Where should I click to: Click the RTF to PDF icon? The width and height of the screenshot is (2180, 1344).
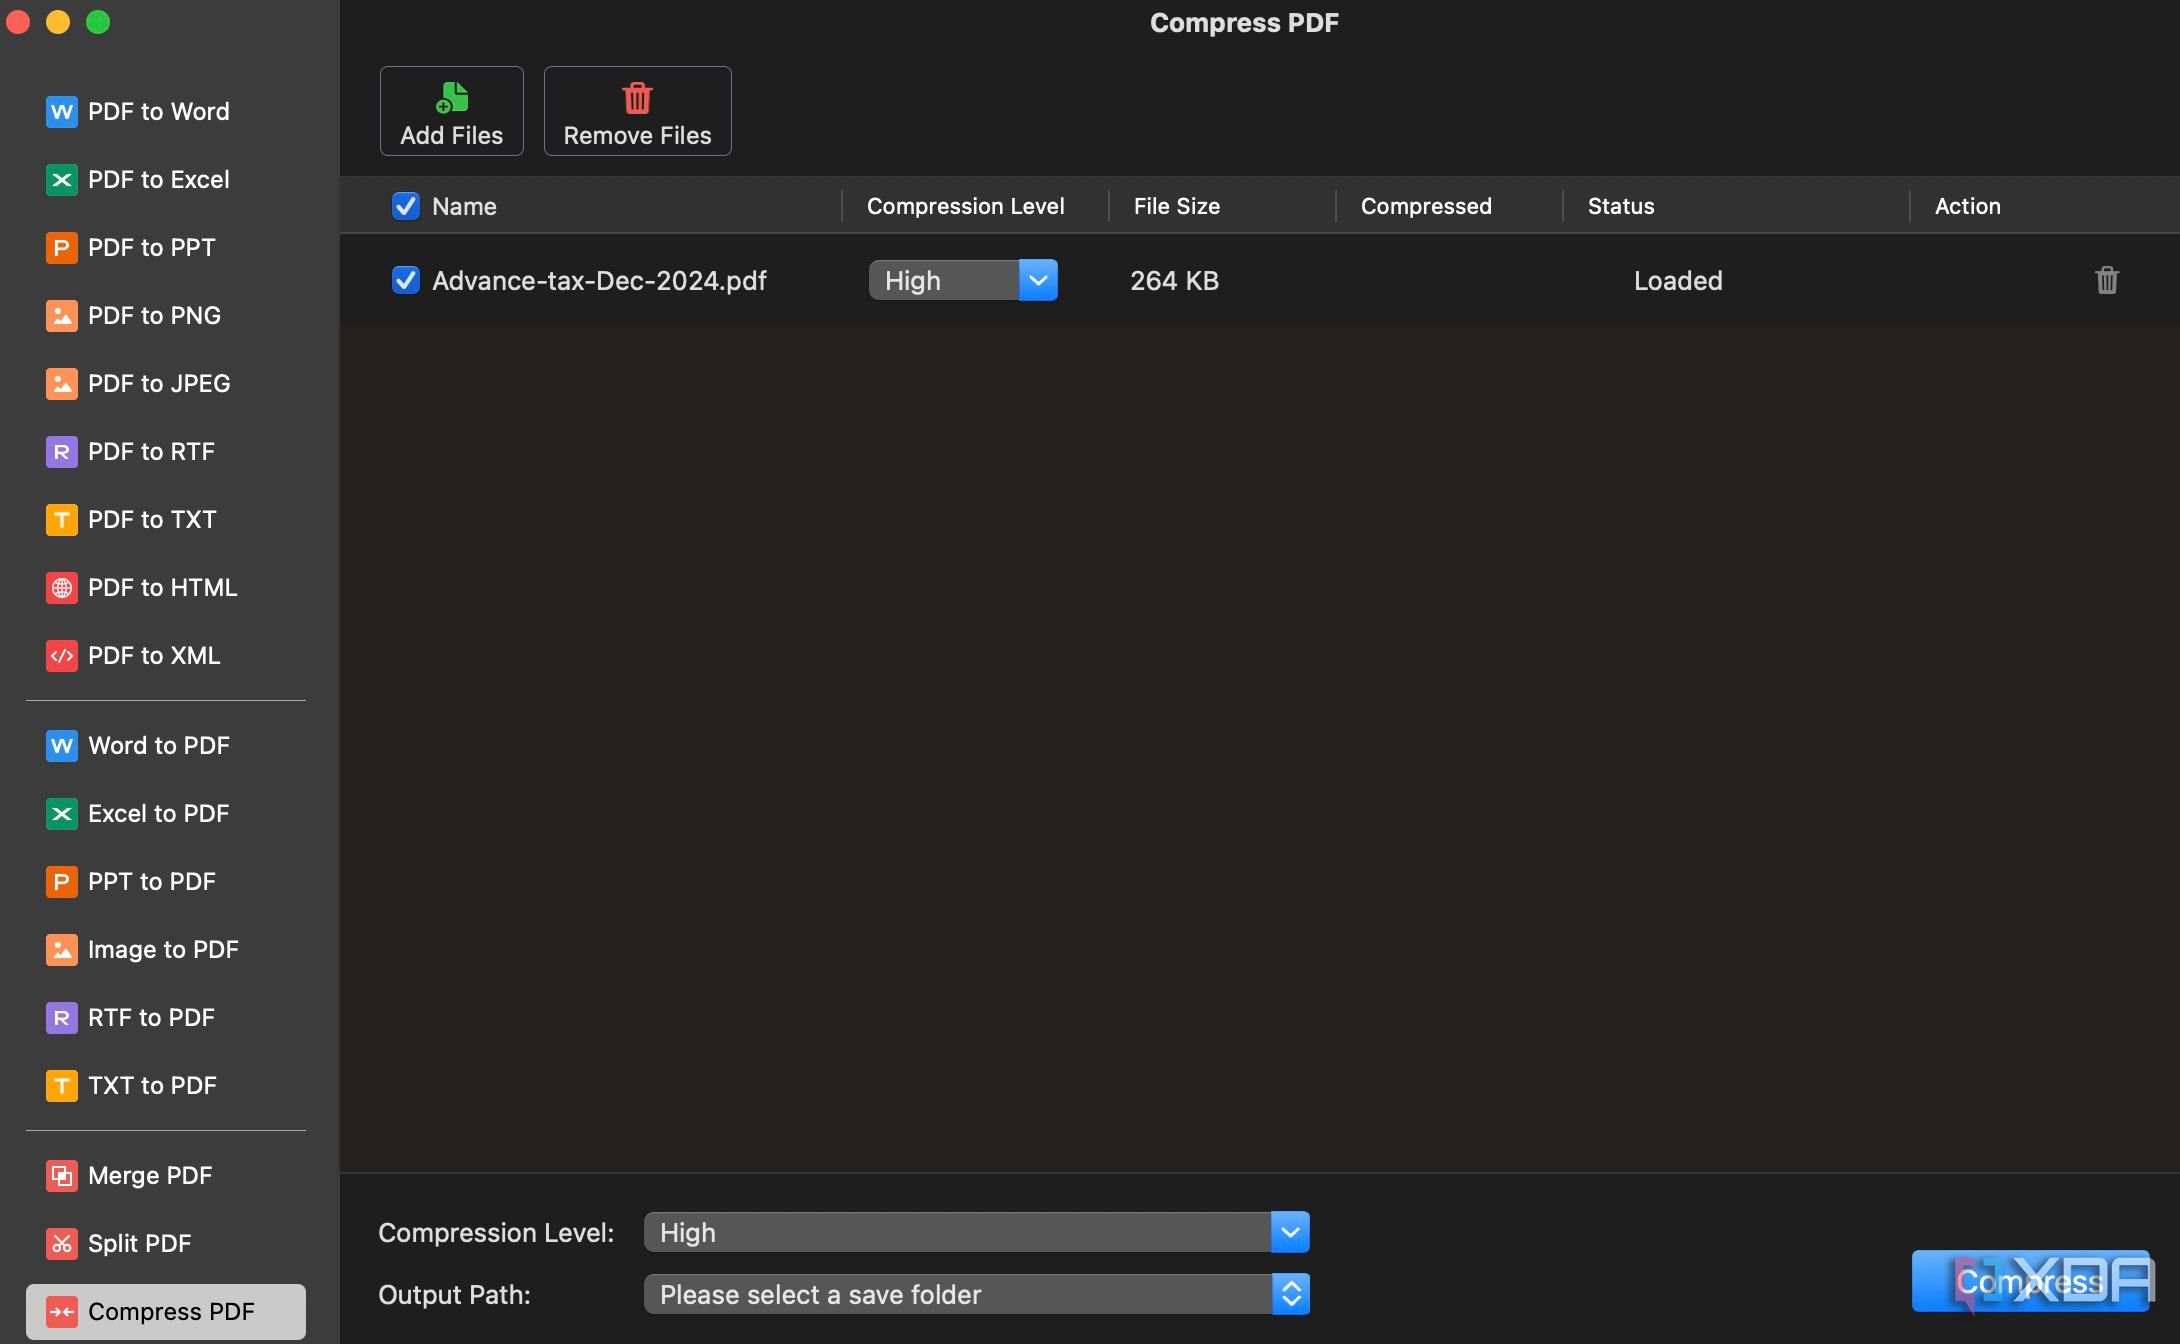[62, 1017]
